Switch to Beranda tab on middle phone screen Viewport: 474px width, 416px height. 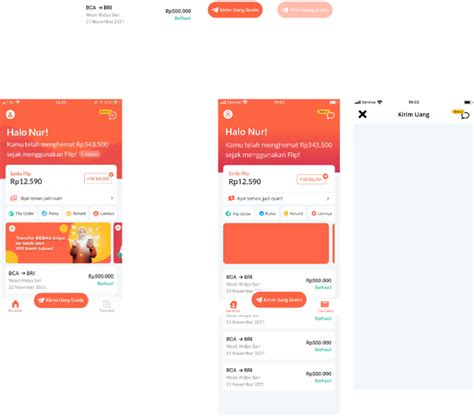(x=233, y=306)
